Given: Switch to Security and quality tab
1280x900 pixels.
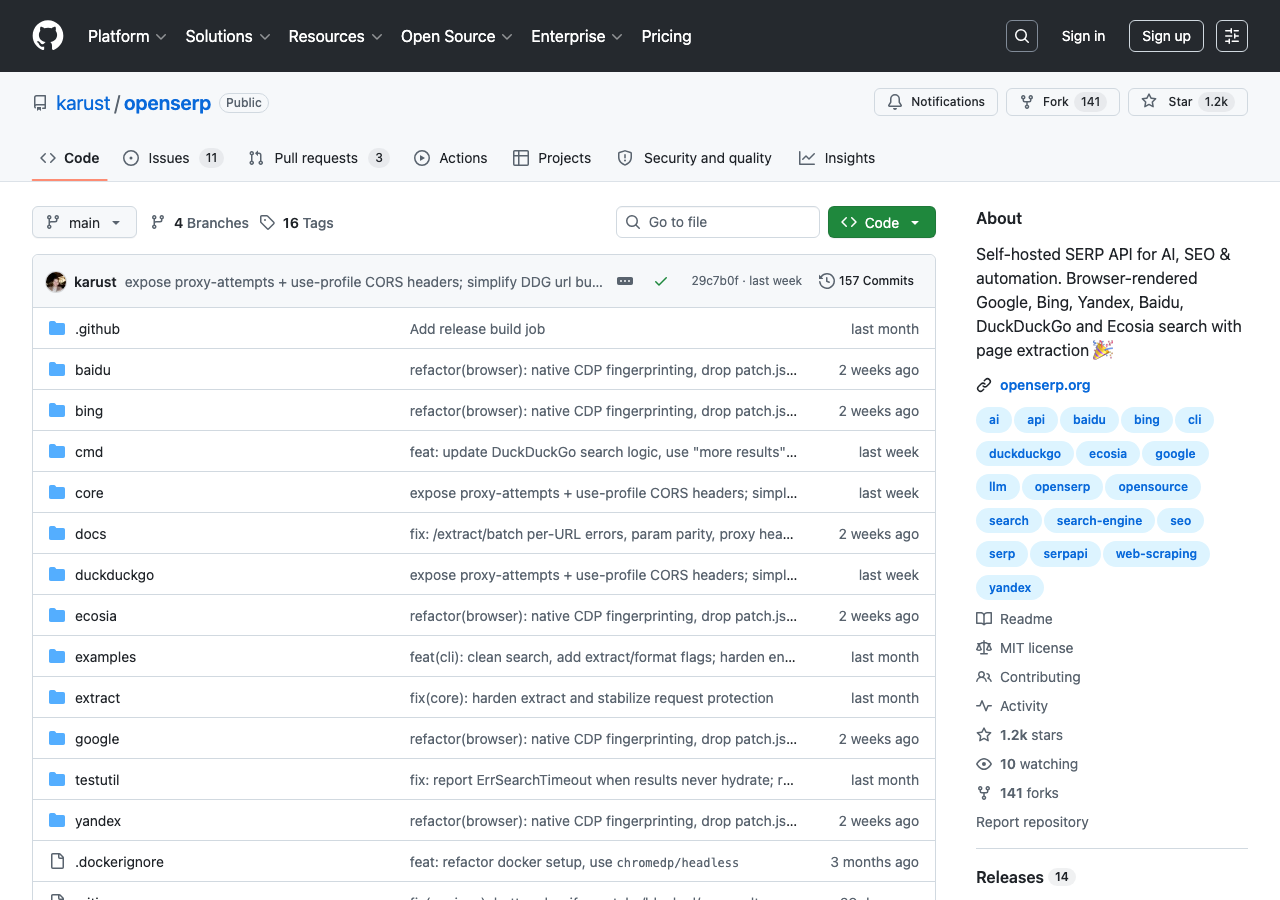Looking at the screenshot, I should 695,158.
